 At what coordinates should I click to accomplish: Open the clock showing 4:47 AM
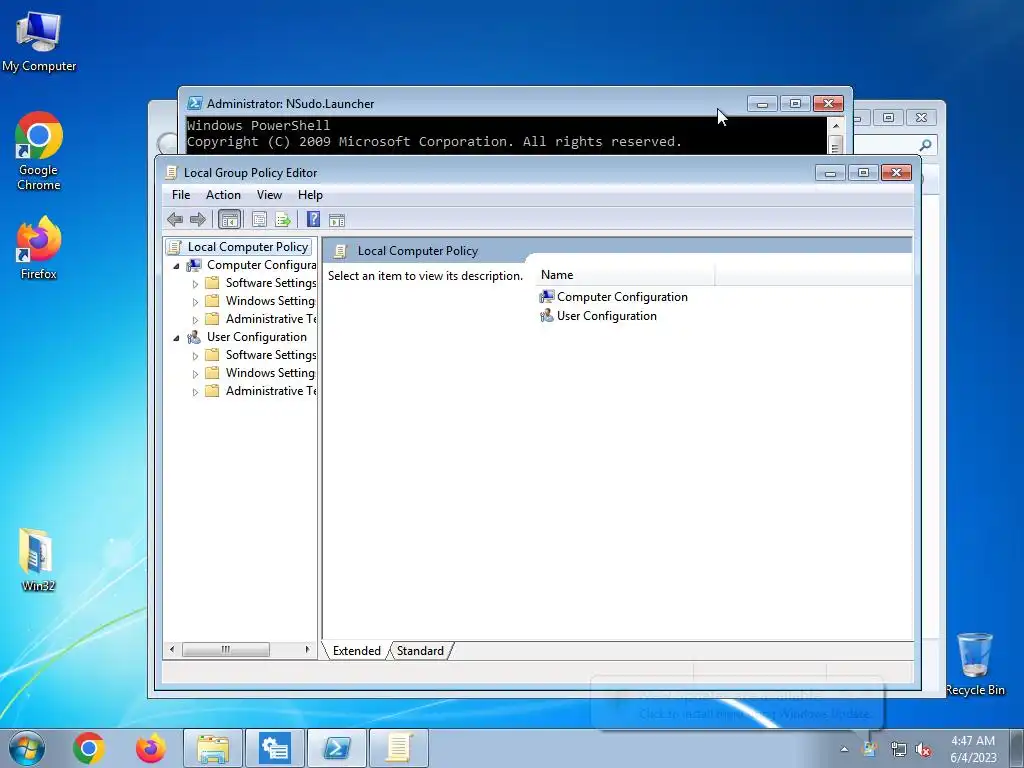973,748
